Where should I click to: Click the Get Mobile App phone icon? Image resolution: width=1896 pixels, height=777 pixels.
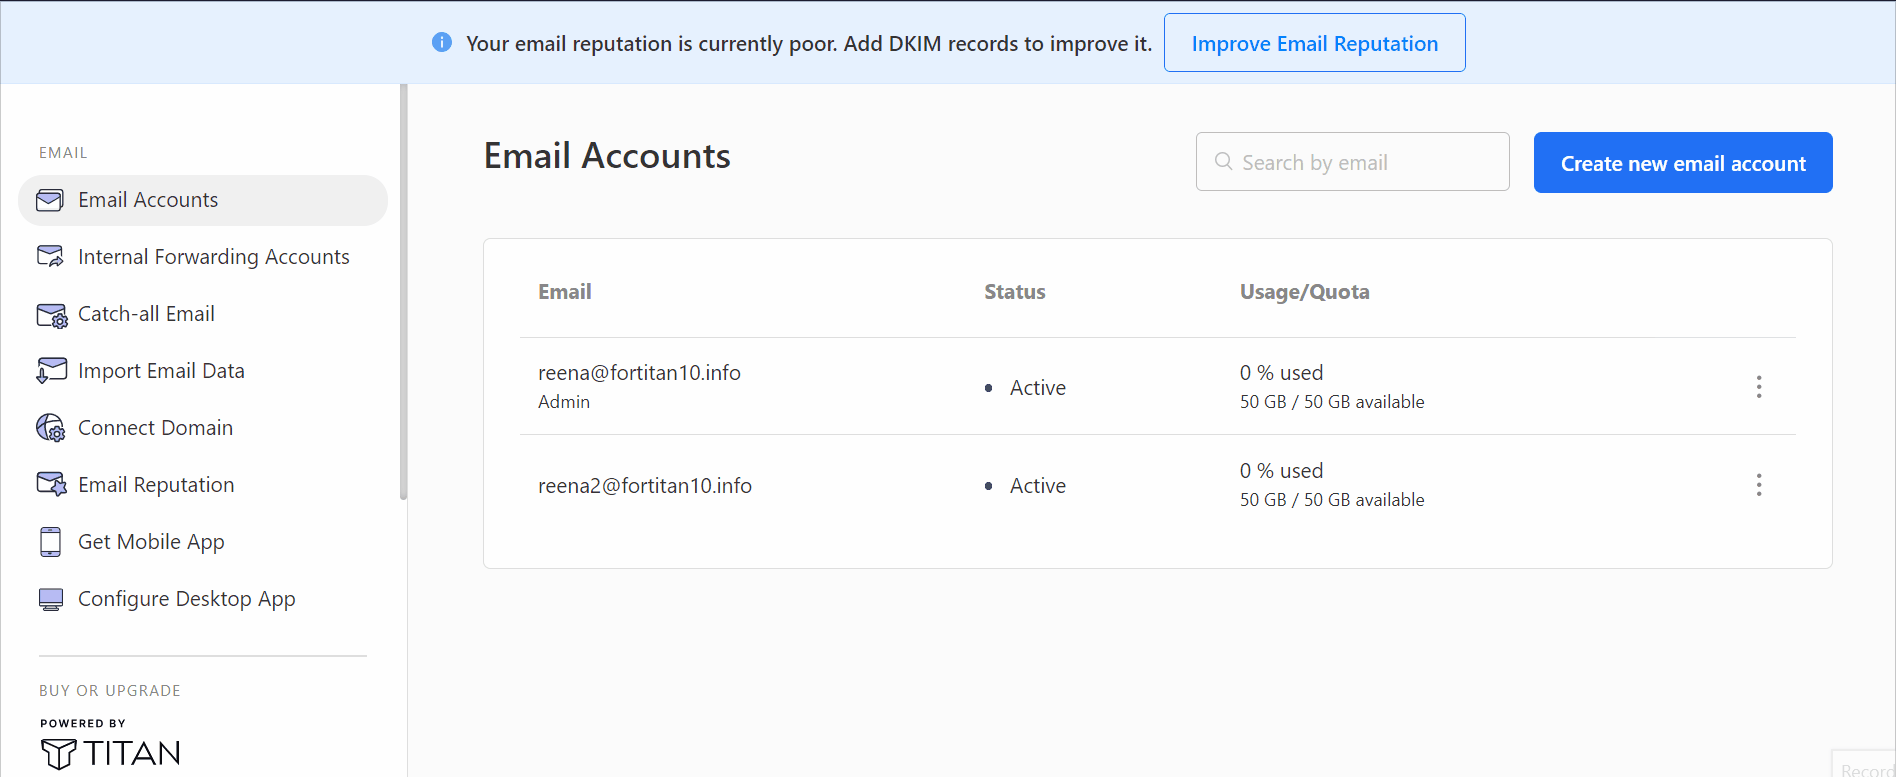50,542
